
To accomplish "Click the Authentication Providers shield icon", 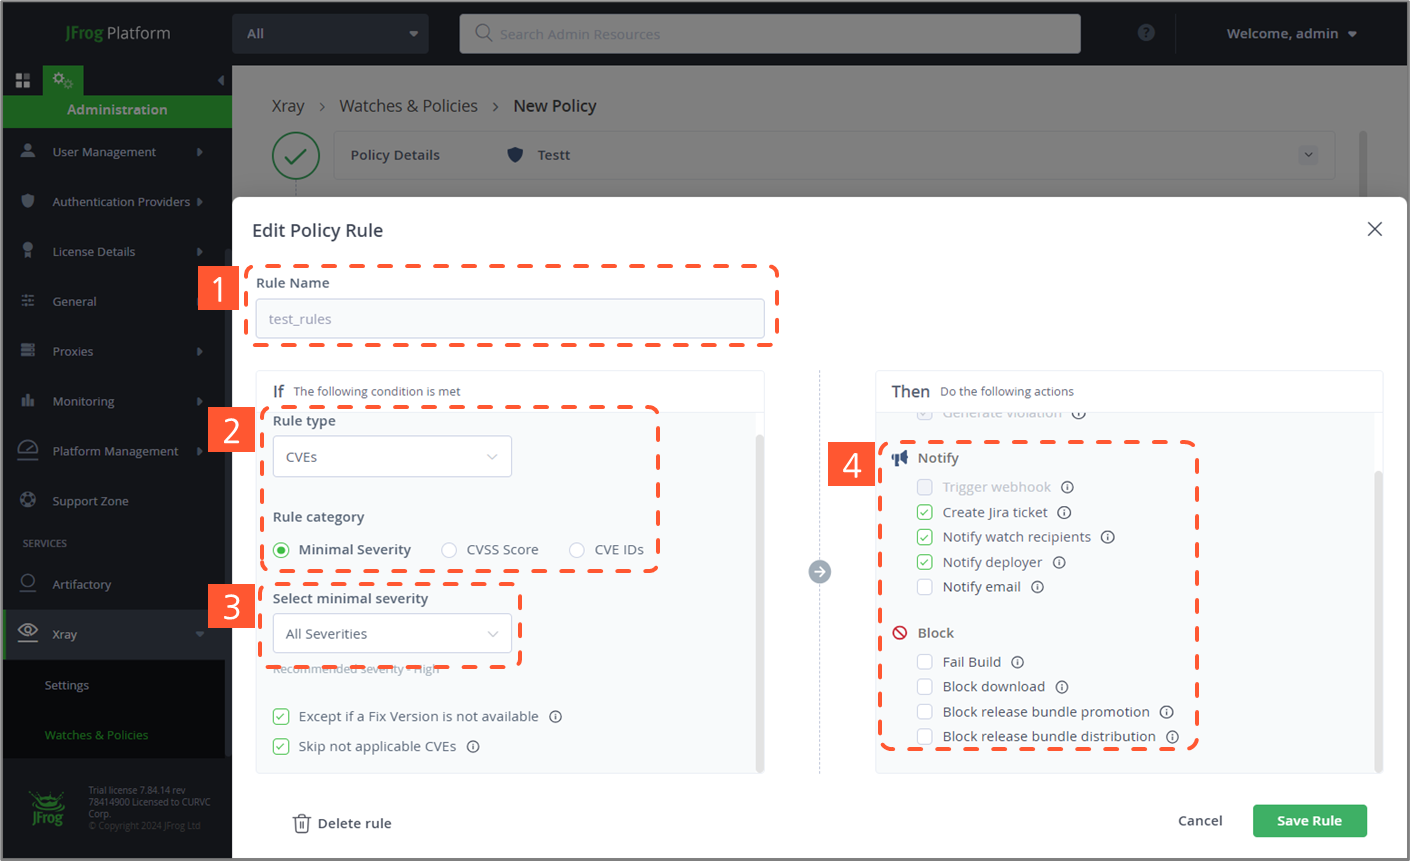I will point(28,201).
